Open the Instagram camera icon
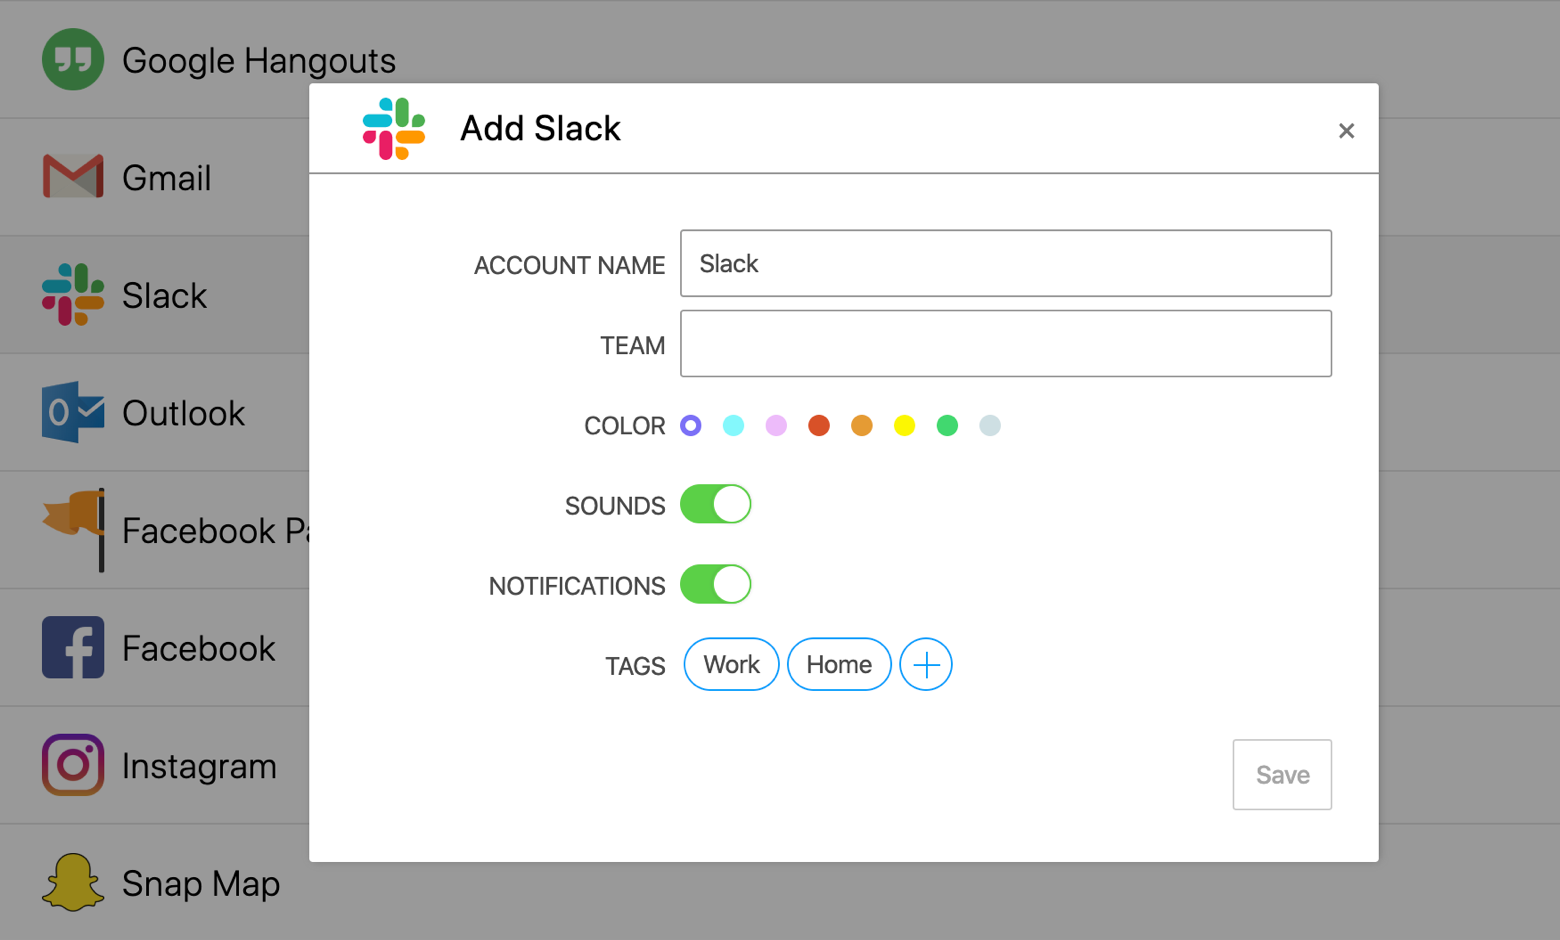This screenshot has width=1560, height=940. click(x=73, y=765)
